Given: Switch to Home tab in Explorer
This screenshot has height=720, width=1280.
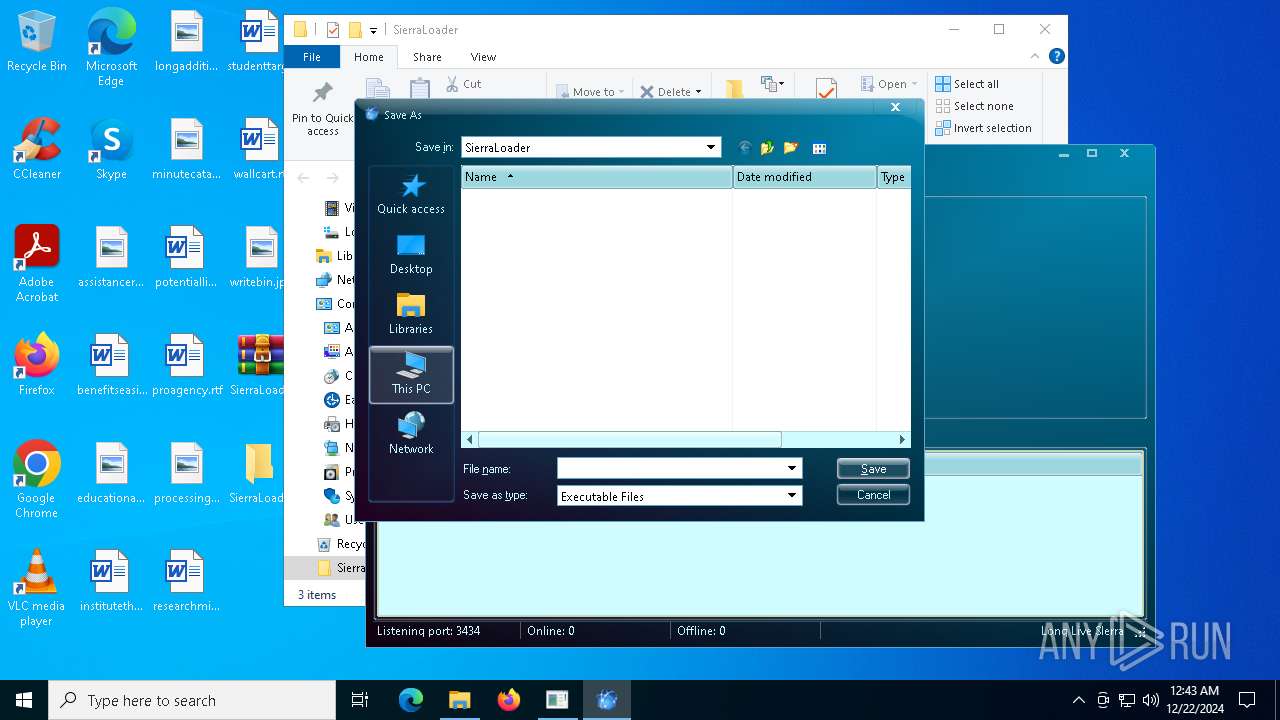Looking at the screenshot, I should (368, 57).
